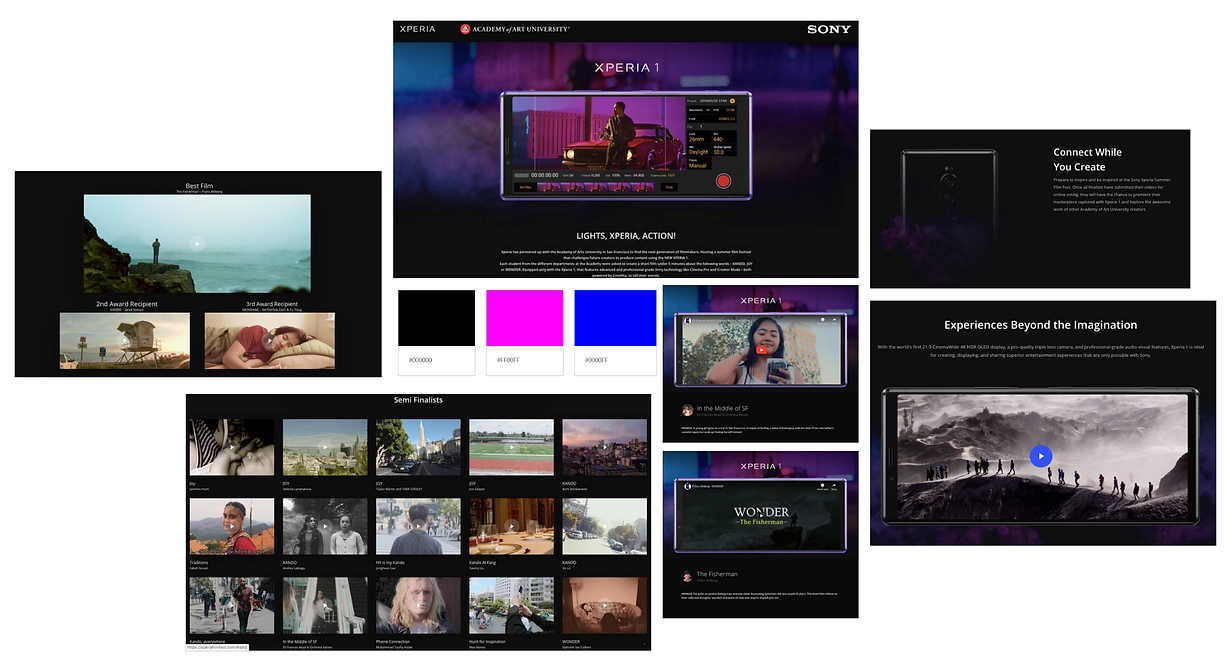This screenshot has height=672, width=1231.
Task: Open the JOY skyline thumbnail by Valeriia
Action: pos(325,447)
